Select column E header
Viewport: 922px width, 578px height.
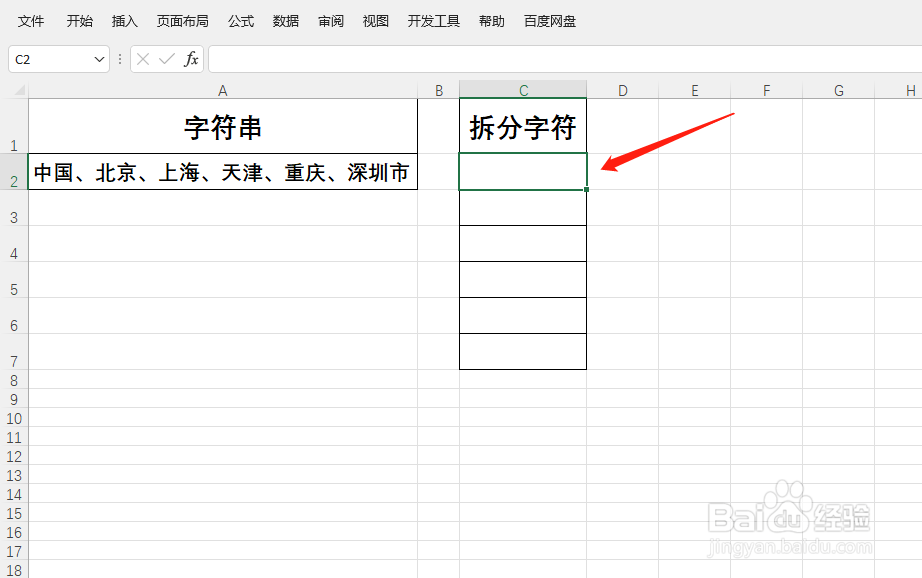pos(694,90)
